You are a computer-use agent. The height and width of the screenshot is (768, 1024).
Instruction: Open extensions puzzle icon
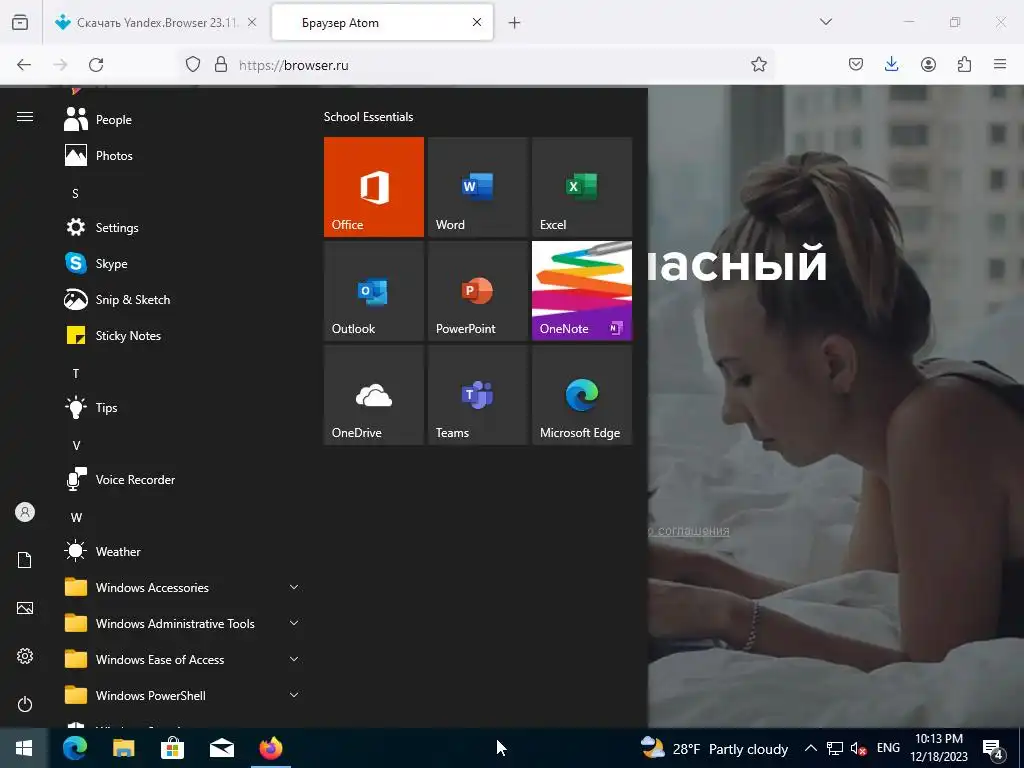coord(964,64)
